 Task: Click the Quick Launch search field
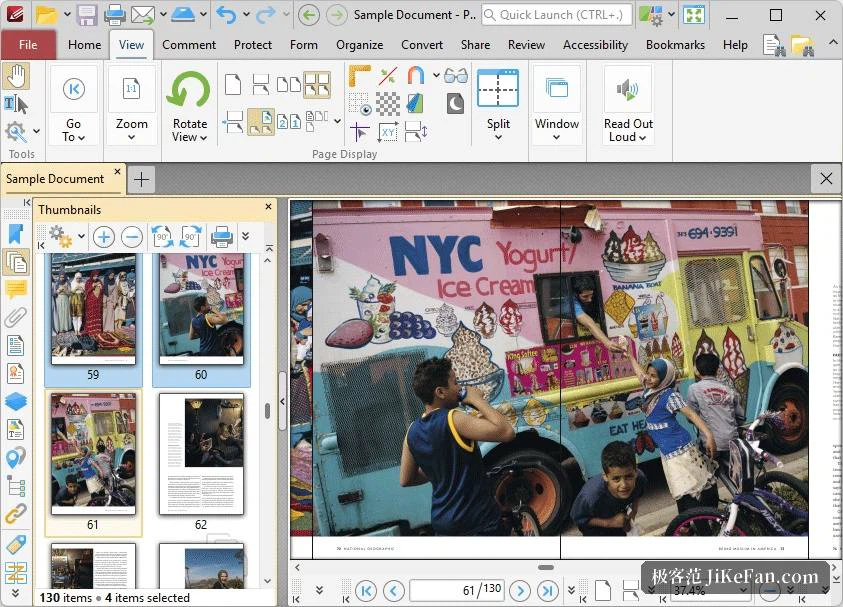pos(557,15)
